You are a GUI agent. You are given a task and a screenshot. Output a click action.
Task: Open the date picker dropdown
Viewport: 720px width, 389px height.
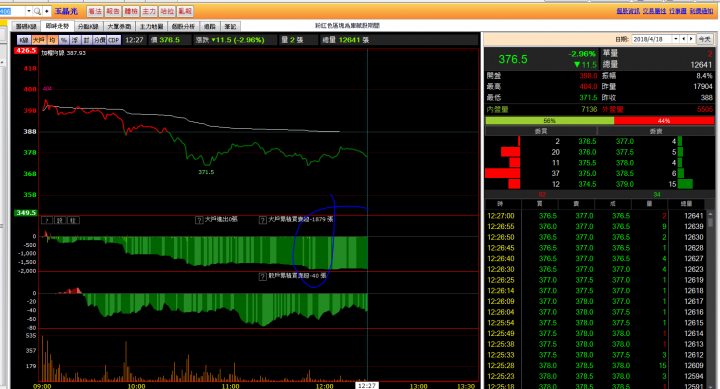coord(676,39)
